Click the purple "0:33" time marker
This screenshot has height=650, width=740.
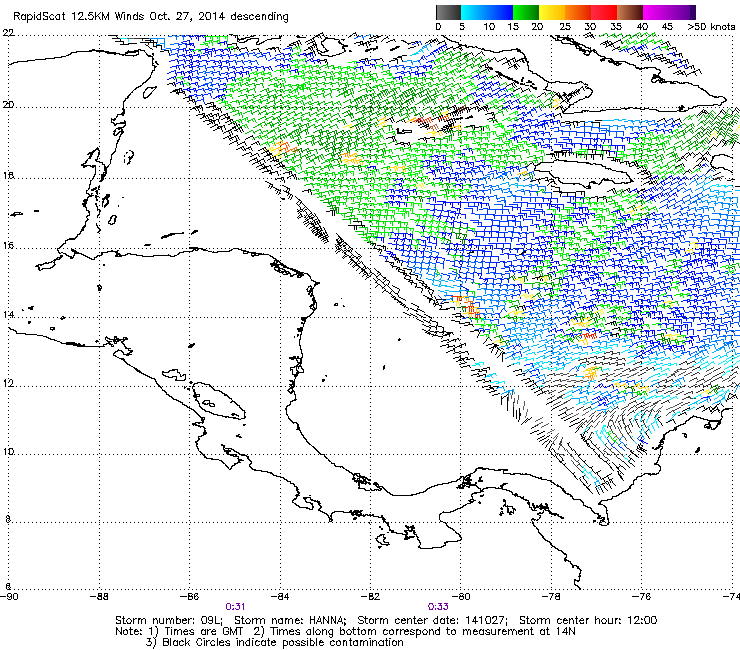[x=438, y=607]
